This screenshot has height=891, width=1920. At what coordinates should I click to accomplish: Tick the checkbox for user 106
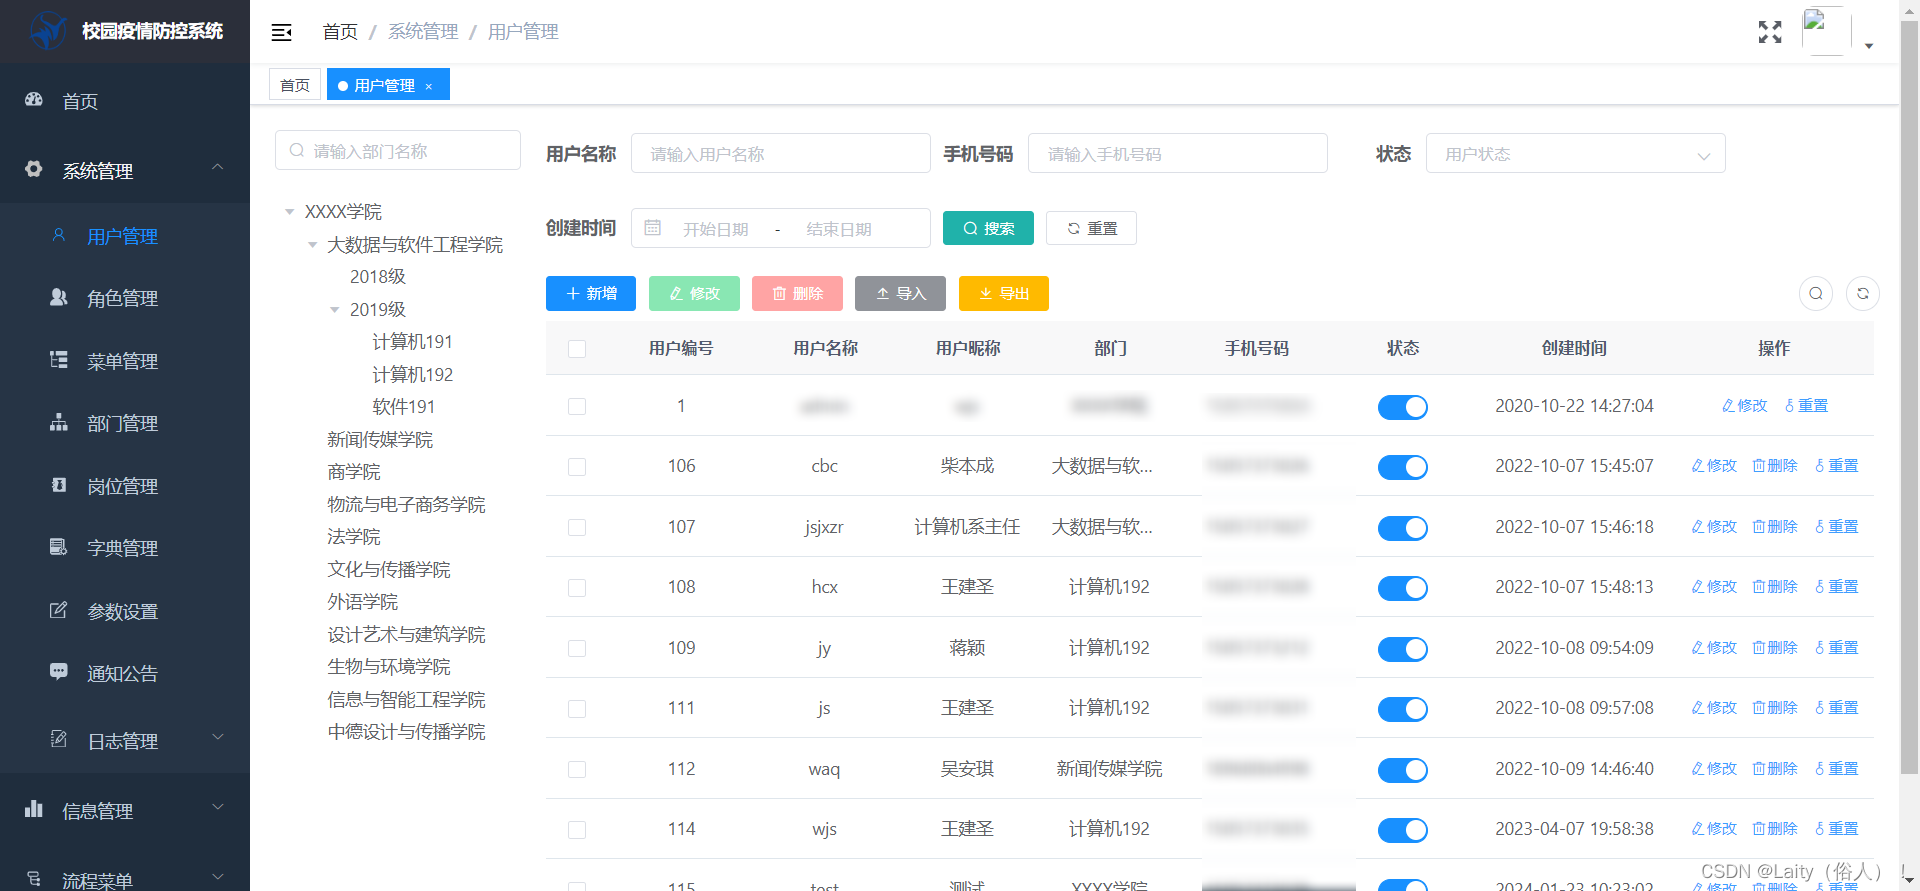click(577, 467)
